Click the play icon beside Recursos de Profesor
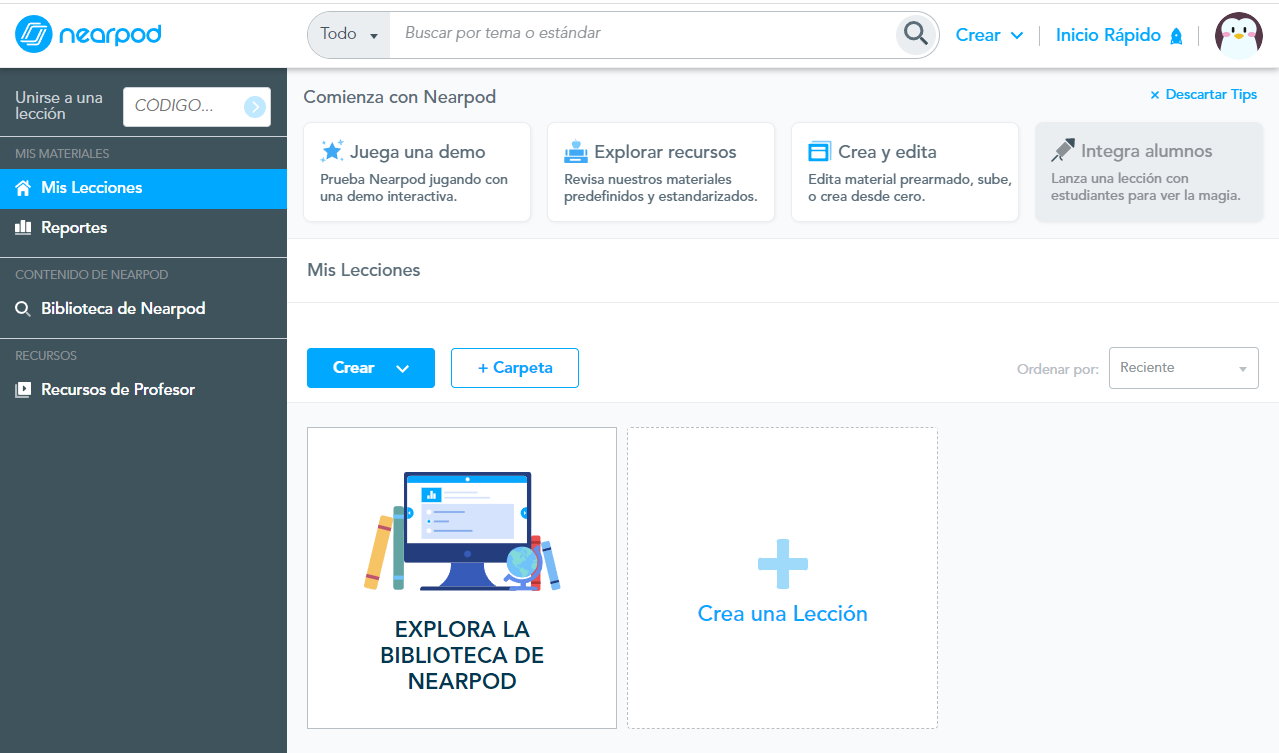The image size is (1279, 753). click(23, 390)
